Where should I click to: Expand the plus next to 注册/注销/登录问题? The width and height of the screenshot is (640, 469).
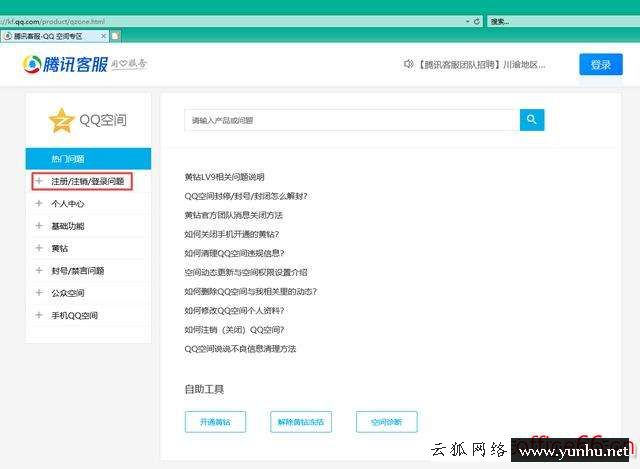tap(39, 181)
